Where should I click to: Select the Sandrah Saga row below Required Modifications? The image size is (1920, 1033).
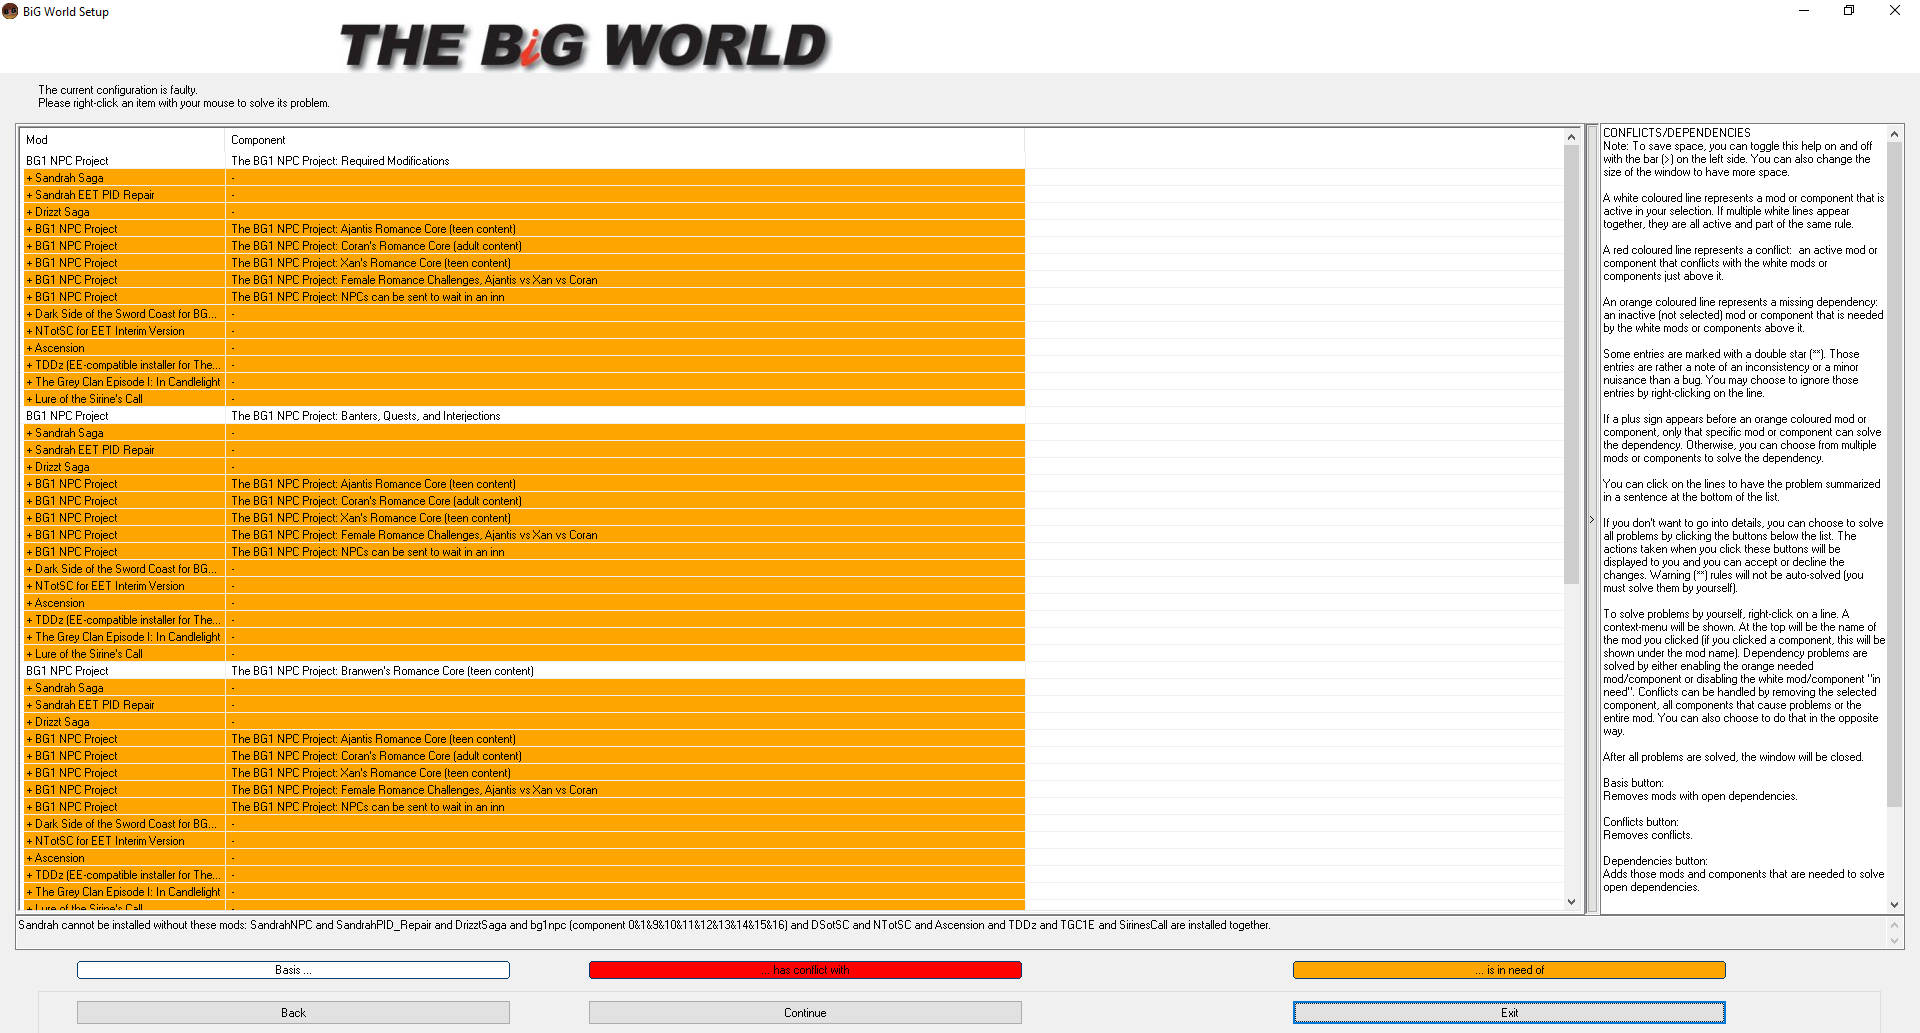(x=523, y=178)
